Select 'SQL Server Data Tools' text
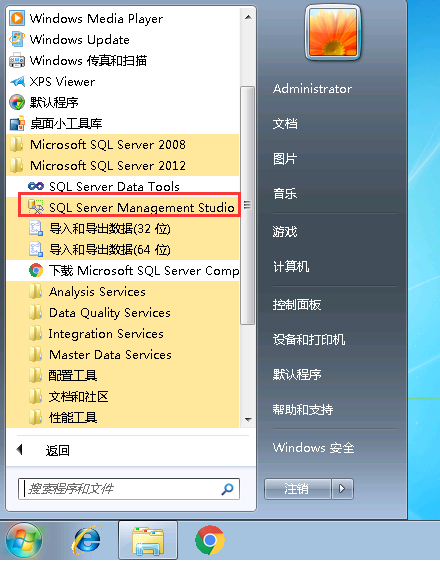Viewport: 440px width, 561px height. tap(114, 186)
